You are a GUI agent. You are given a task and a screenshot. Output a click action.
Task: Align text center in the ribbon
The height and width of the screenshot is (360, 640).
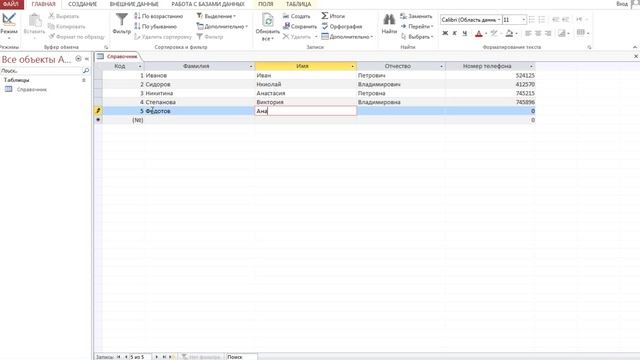(x=538, y=33)
